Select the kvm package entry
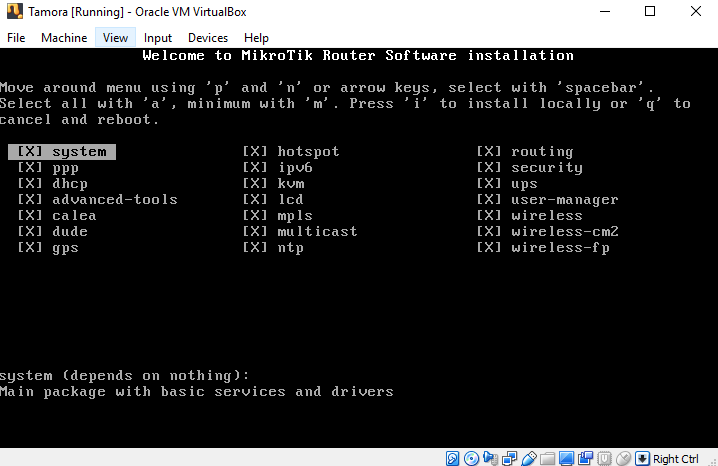The width and height of the screenshot is (718, 466). click(273, 184)
